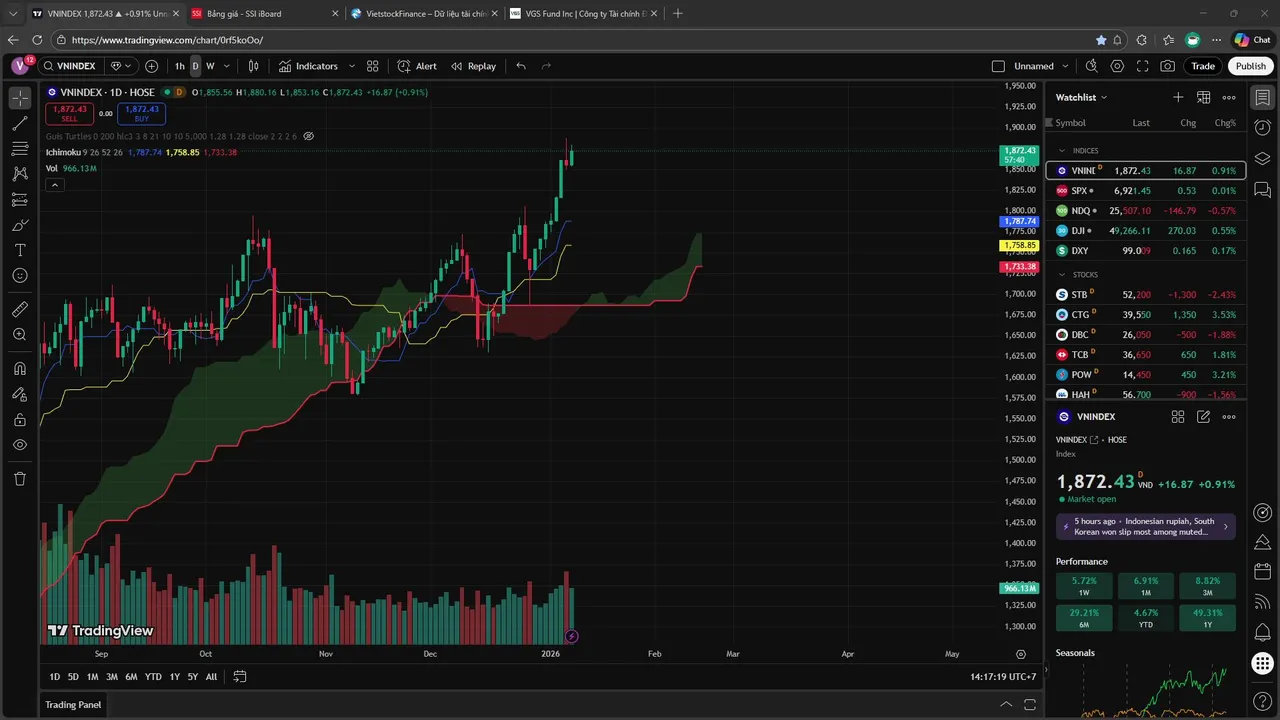Viewport: 1280px width, 720px height.
Task: Activate the zoom in tool
Action: coord(20,335)
